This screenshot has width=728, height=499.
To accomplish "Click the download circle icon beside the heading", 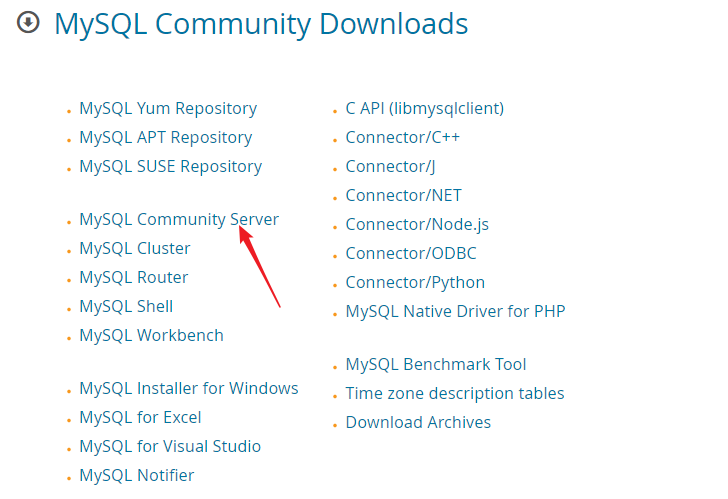I will pyautogui.click(x=28, y=22).
